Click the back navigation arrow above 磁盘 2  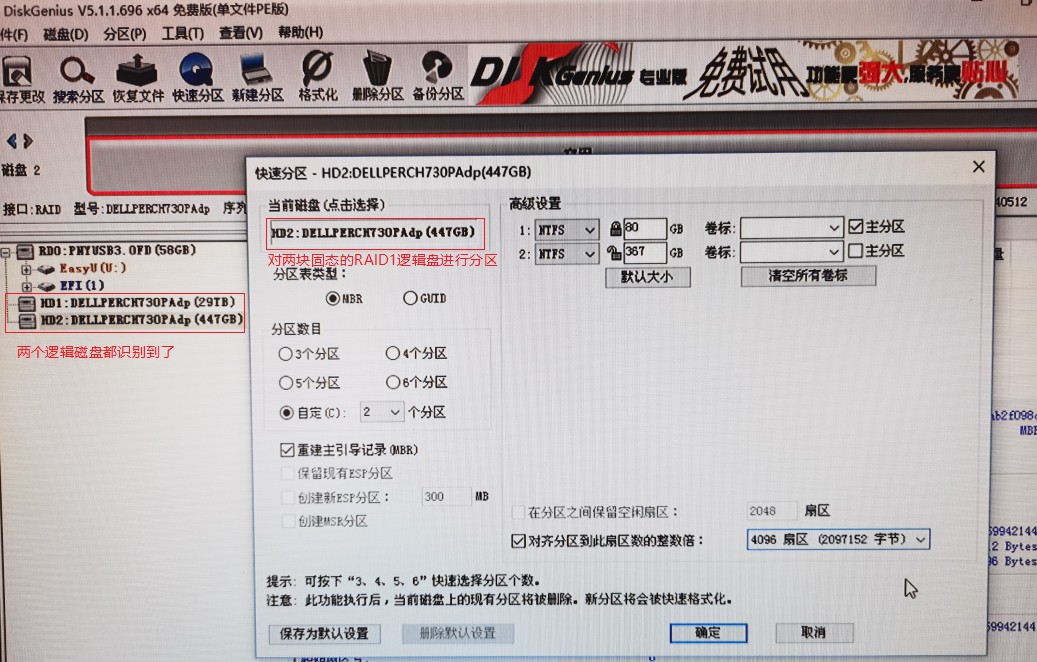[x=12, y=140]
